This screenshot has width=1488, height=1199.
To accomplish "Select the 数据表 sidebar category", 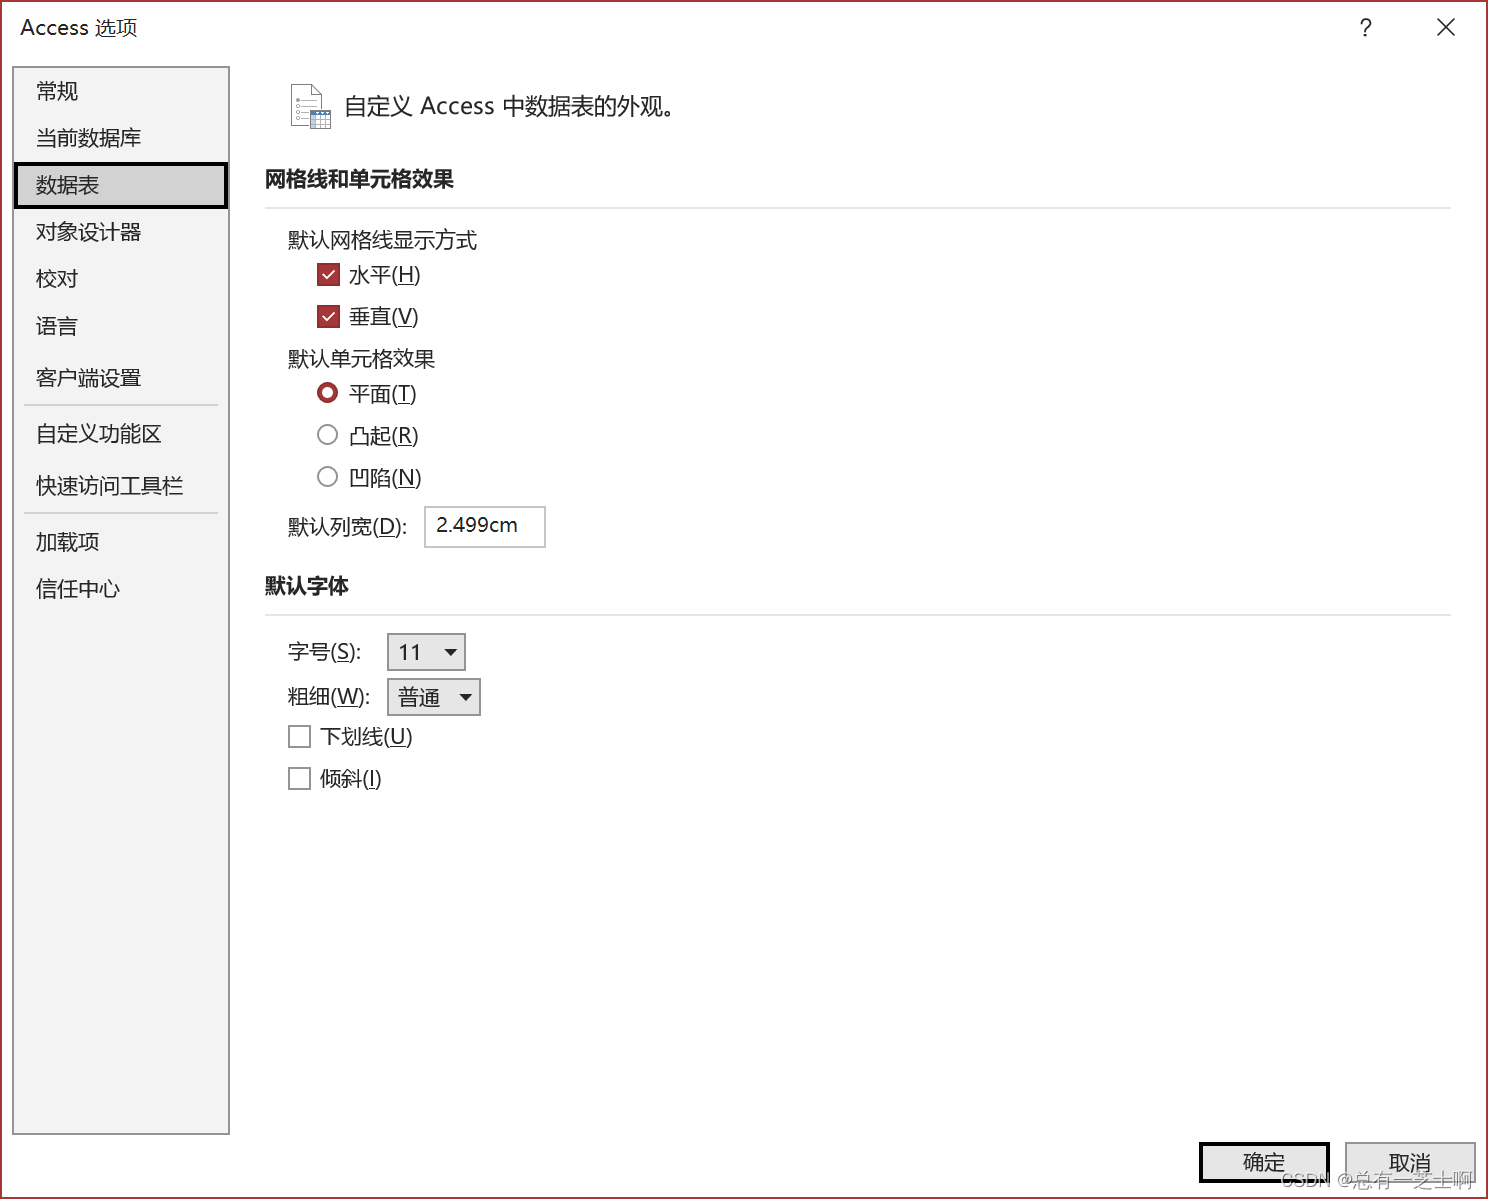I will pos(121,185).
